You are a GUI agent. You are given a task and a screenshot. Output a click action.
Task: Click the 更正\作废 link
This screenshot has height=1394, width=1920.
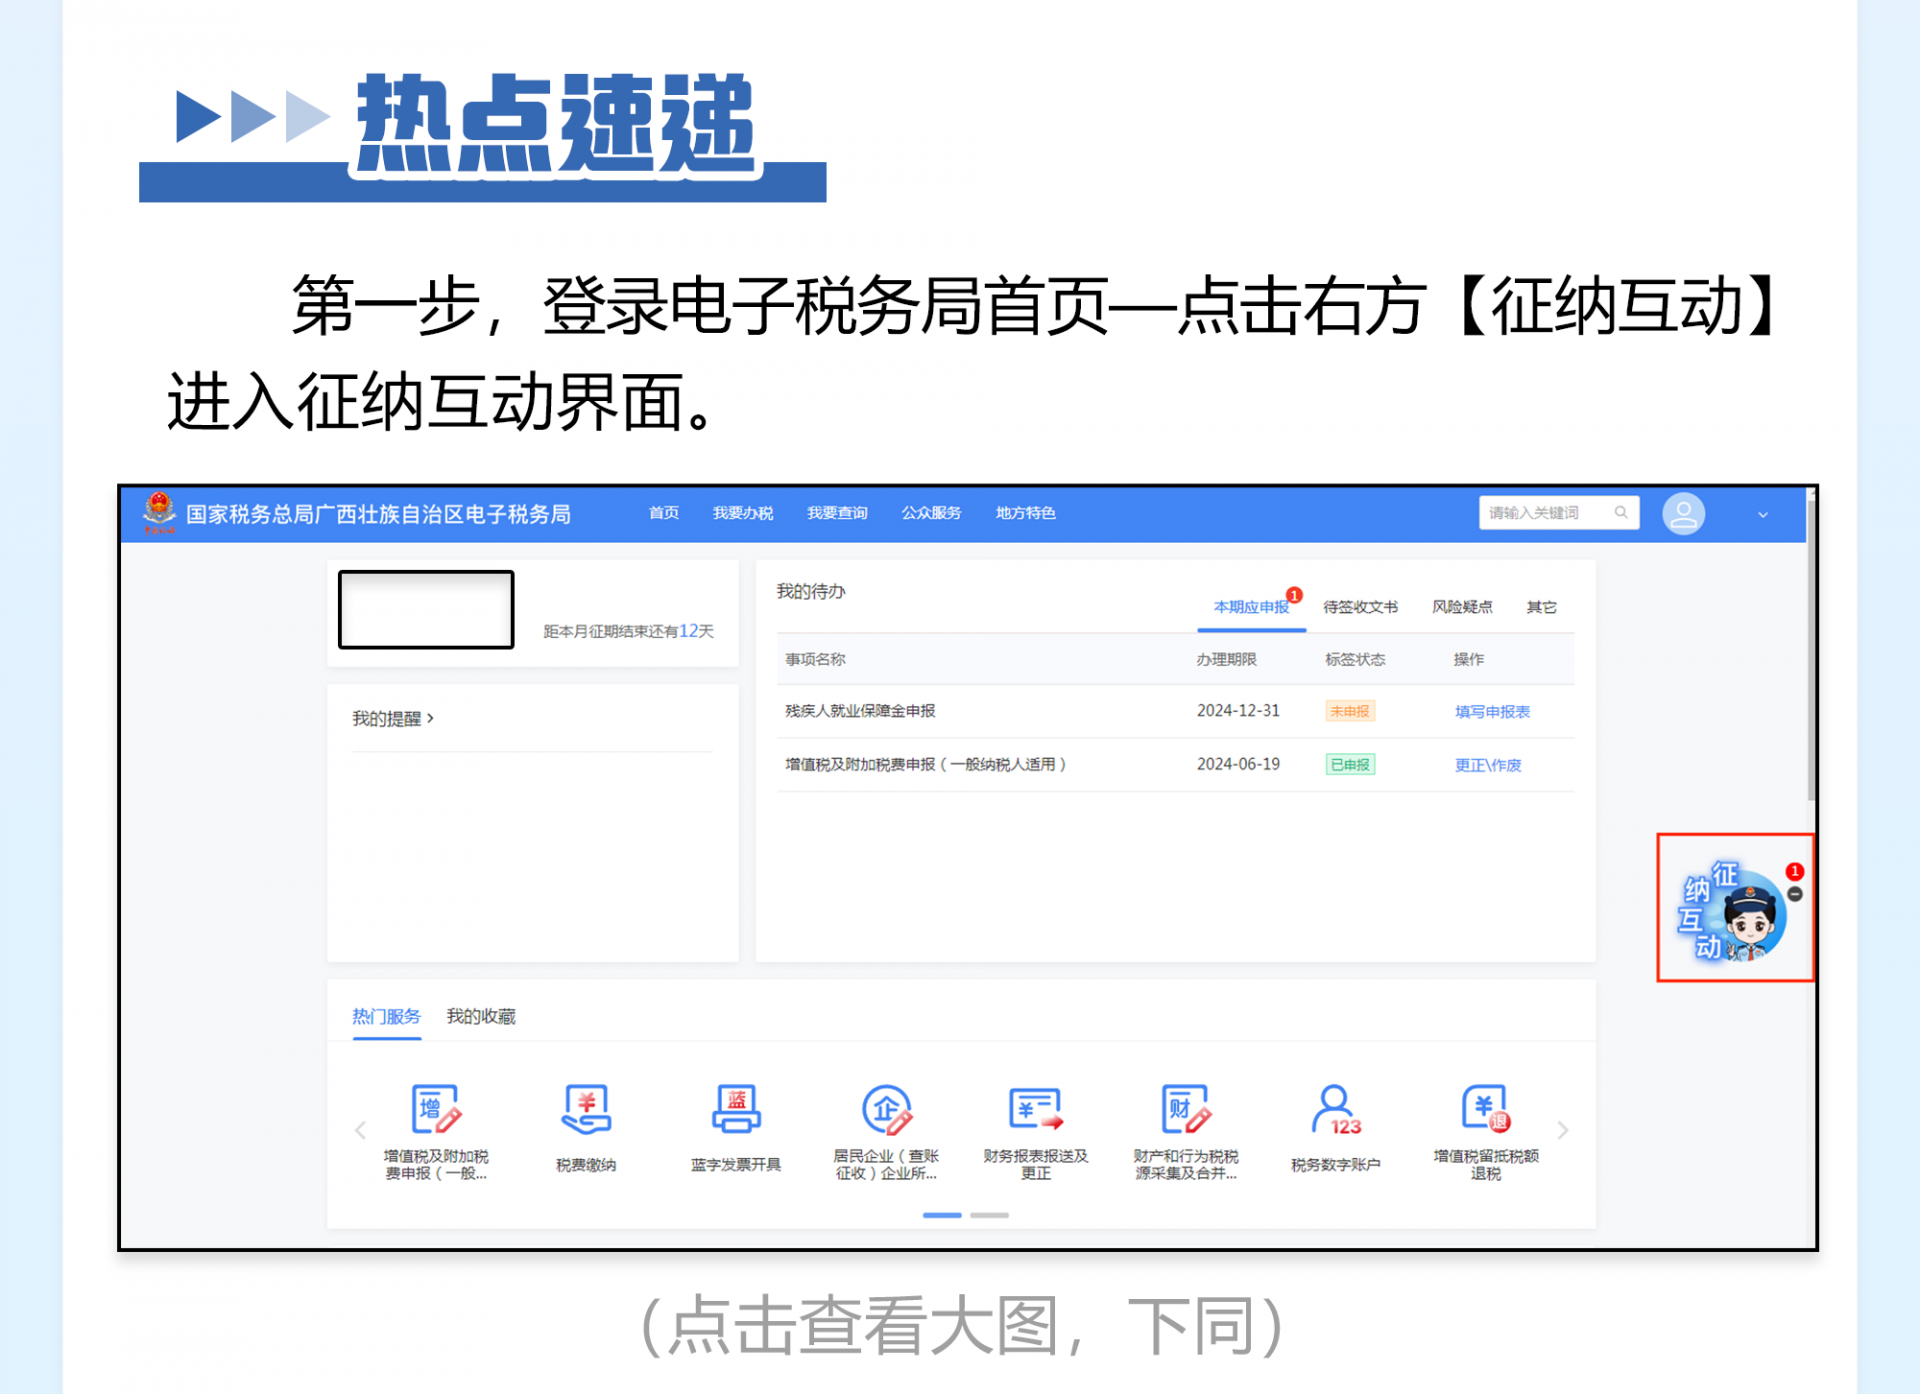1487,765
